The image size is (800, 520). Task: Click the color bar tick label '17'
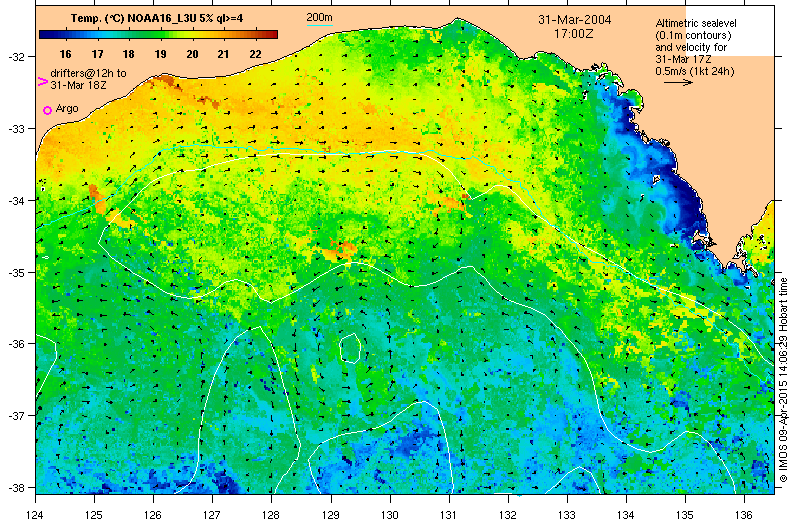click(97, 54)
